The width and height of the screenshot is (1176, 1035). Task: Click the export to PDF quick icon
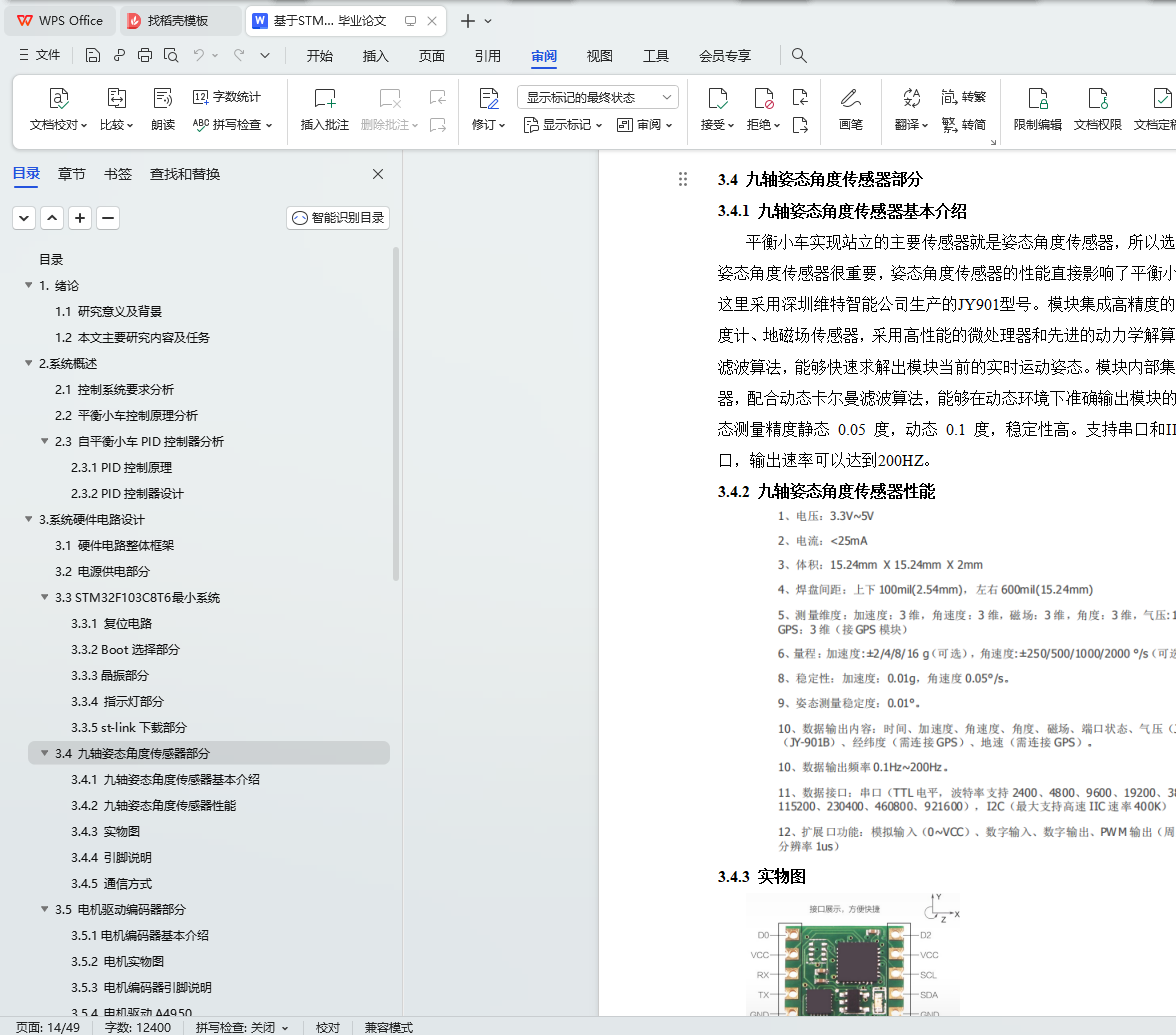coord(119,56)
